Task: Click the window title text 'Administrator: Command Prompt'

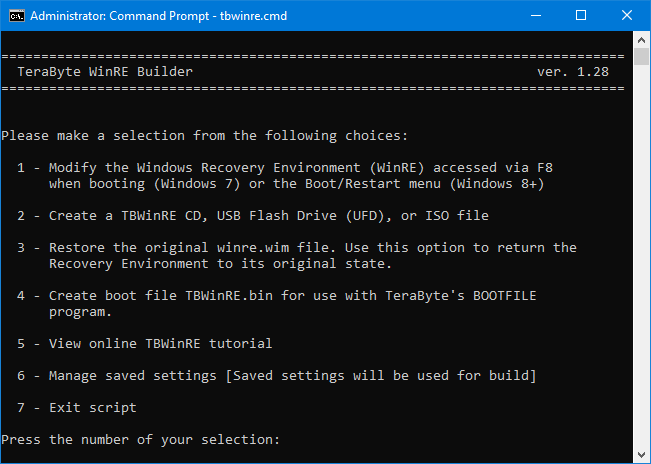Action: click(120, 16)
